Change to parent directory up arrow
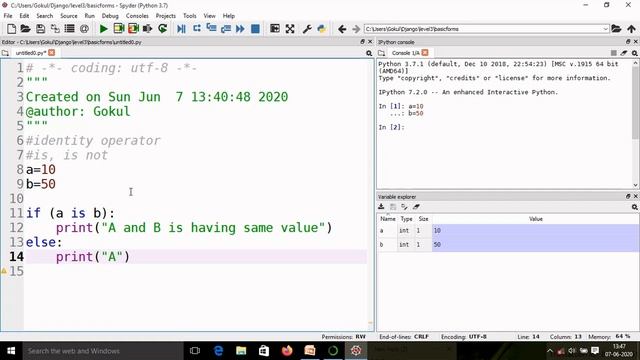The width and height of the screenshot is (640, 360). point(631,29)
